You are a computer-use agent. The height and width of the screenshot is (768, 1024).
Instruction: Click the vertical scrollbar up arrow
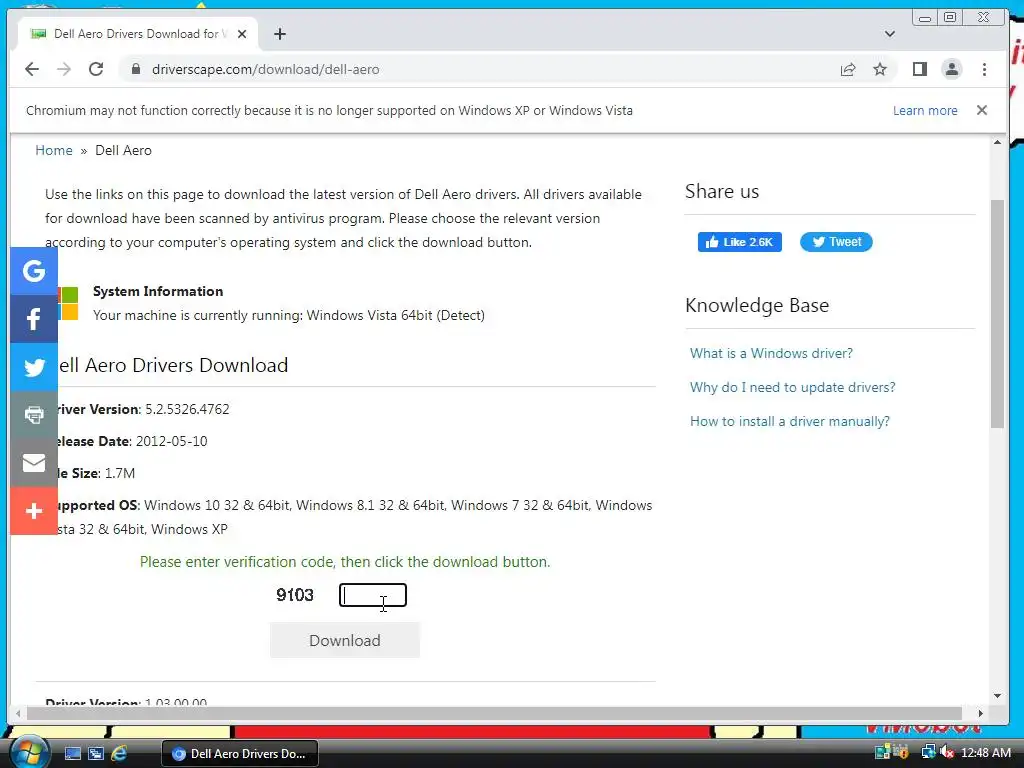(997, 142)
